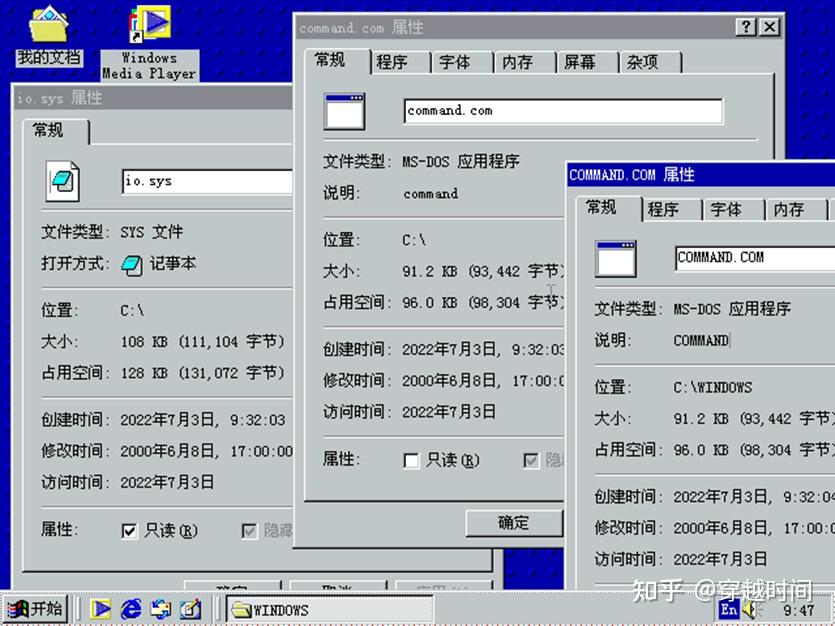
Task: Click the filename field showing command.com
Action: tap(560, 110)
